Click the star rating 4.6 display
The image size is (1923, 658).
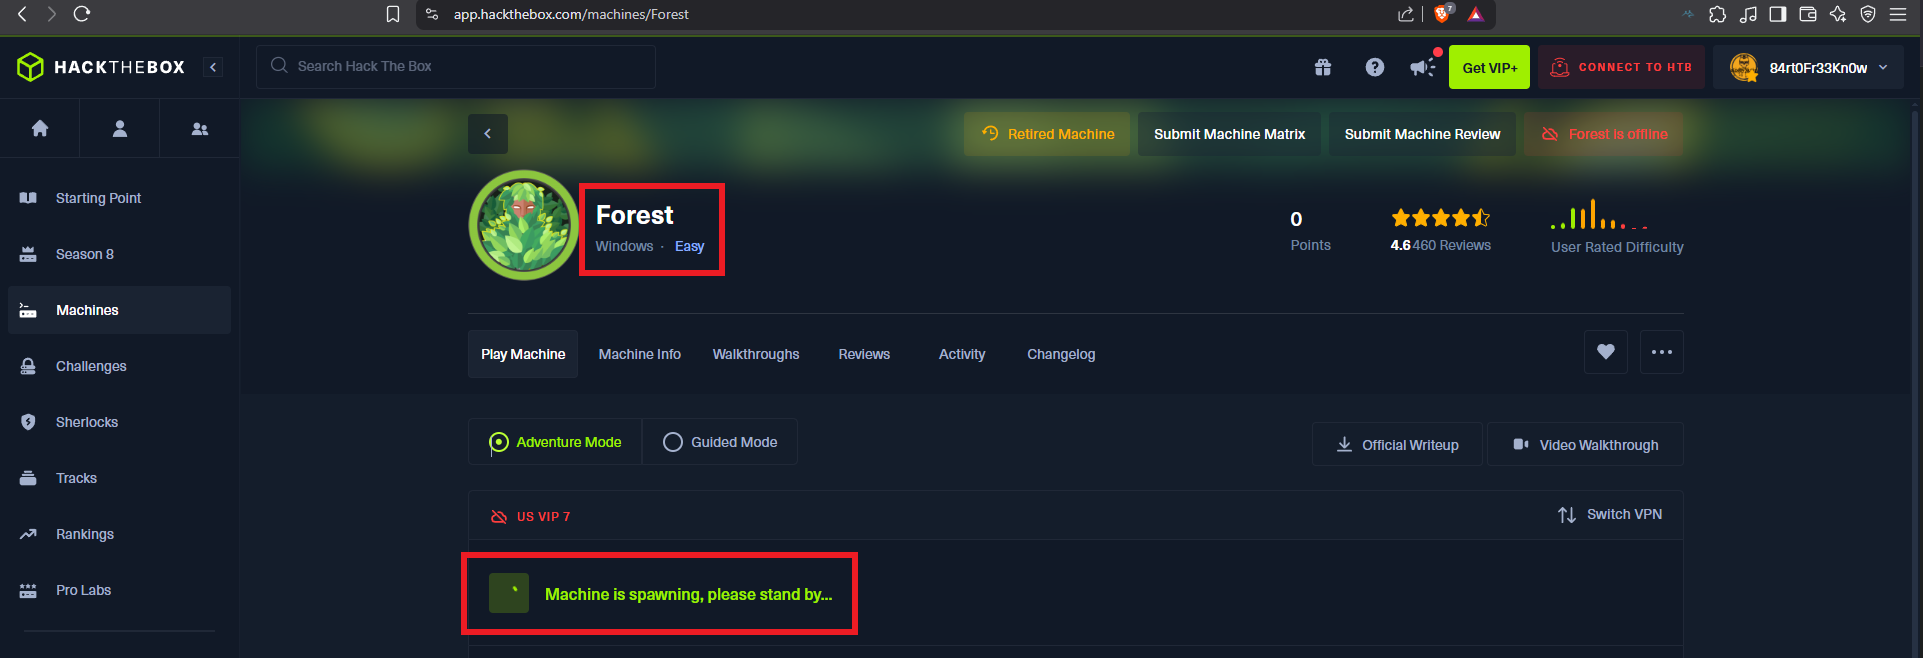point(1440,217)
